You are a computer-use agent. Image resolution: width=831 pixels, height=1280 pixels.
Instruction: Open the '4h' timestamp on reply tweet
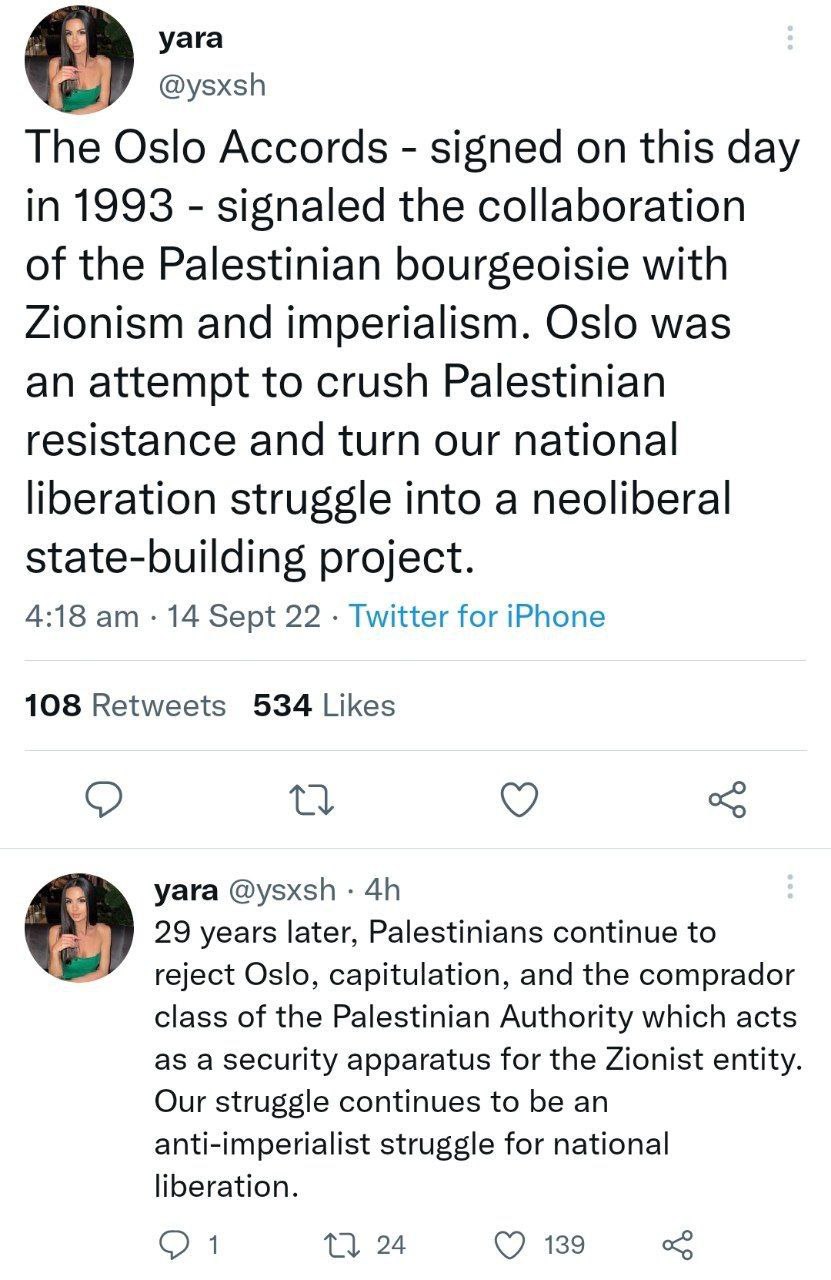[x=384, y=889]
